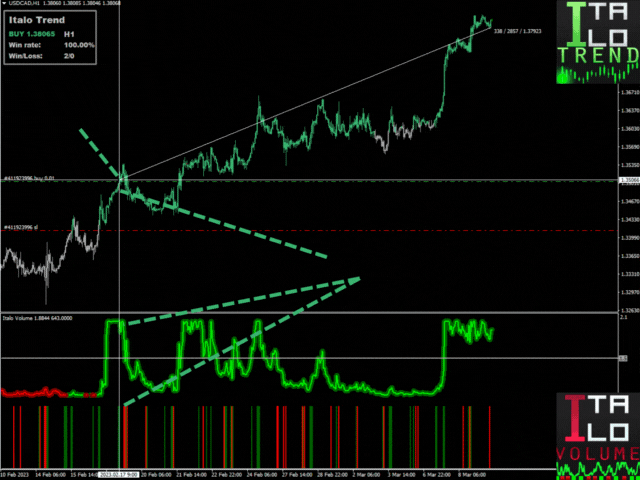Click the 10 Feb 2023 date on time axis

pyautogui.click(x=17, y=474)
